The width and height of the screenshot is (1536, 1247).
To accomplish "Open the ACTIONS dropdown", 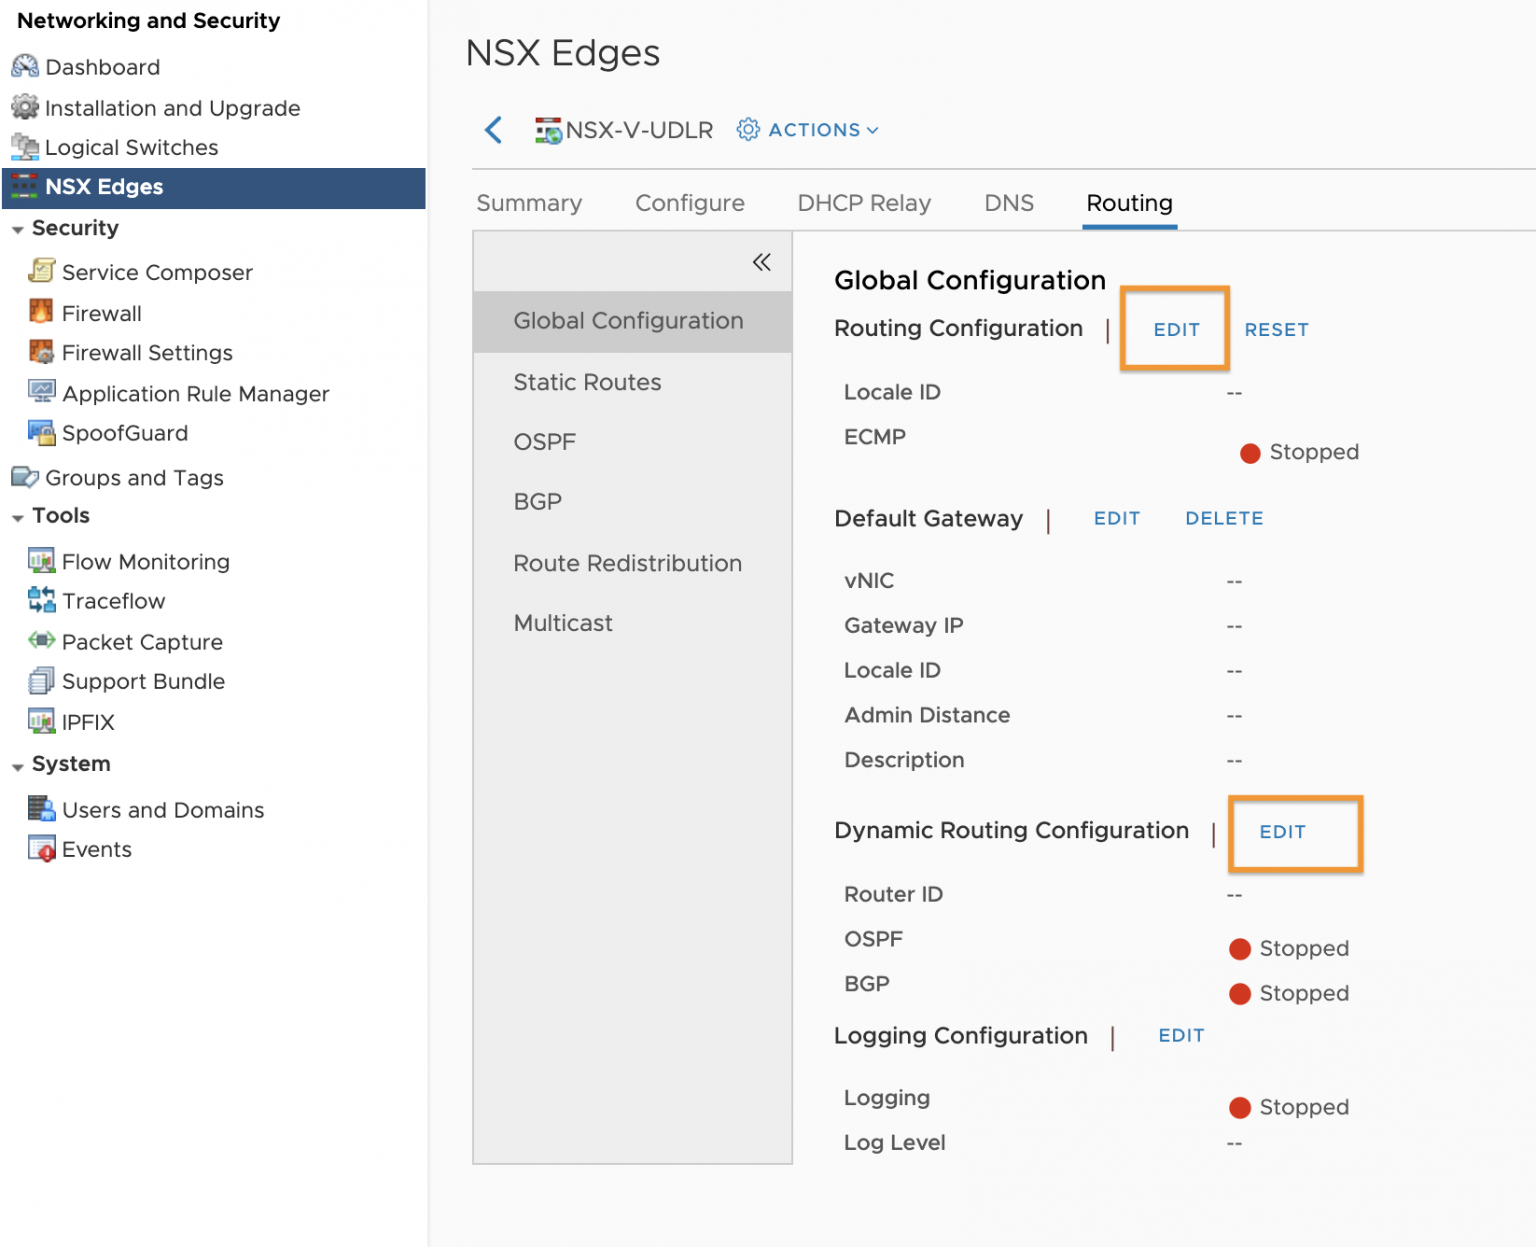I will [x=808, y=130].
